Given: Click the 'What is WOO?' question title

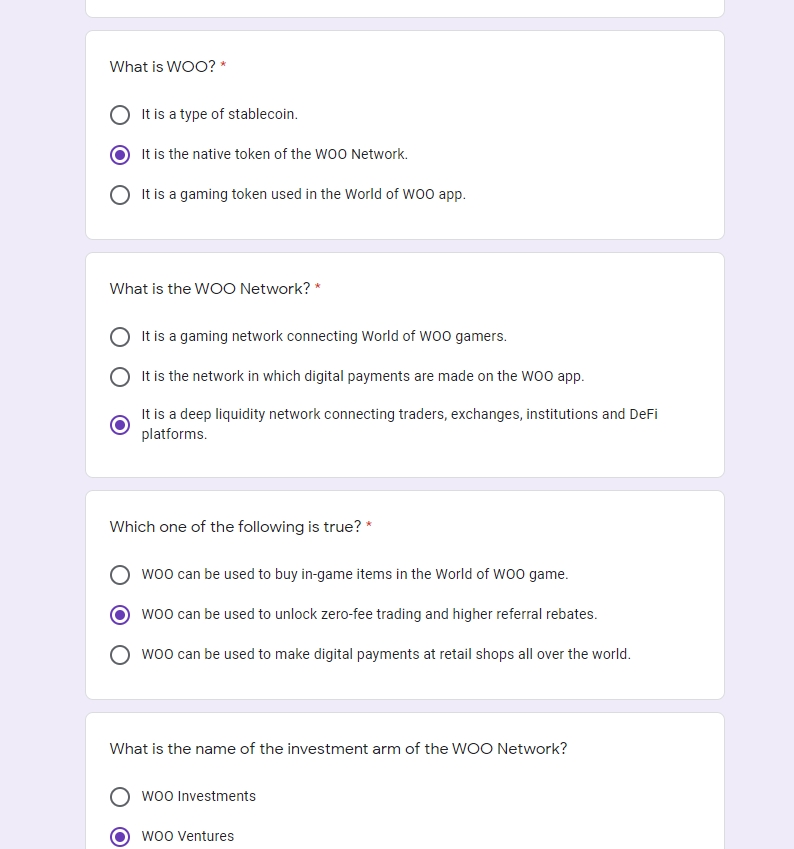Looking at the screenshot, I should (x=162, y=67).
